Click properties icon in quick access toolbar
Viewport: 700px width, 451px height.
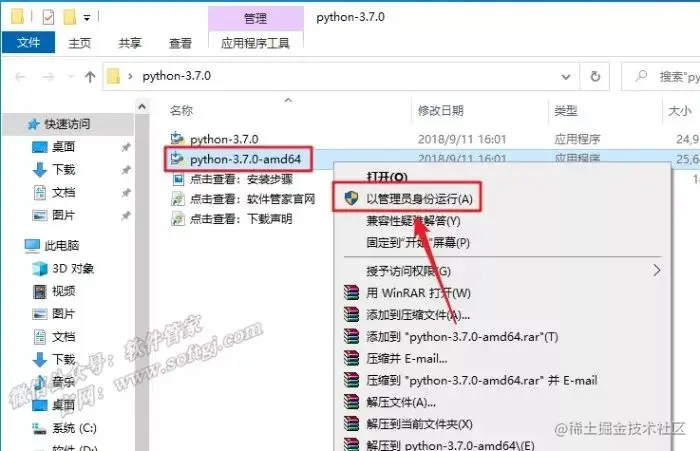coord(48,17)
